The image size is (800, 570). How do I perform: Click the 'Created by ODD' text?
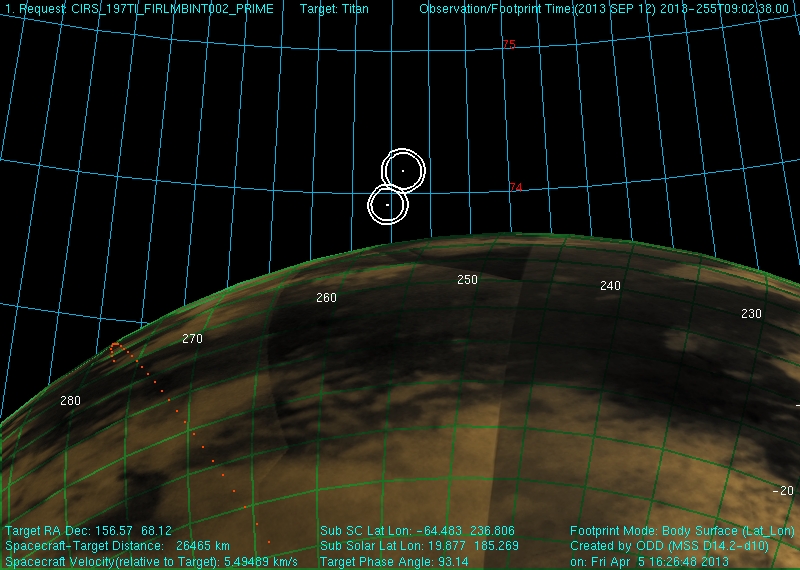pyautogui.click(x=669, y=546)
